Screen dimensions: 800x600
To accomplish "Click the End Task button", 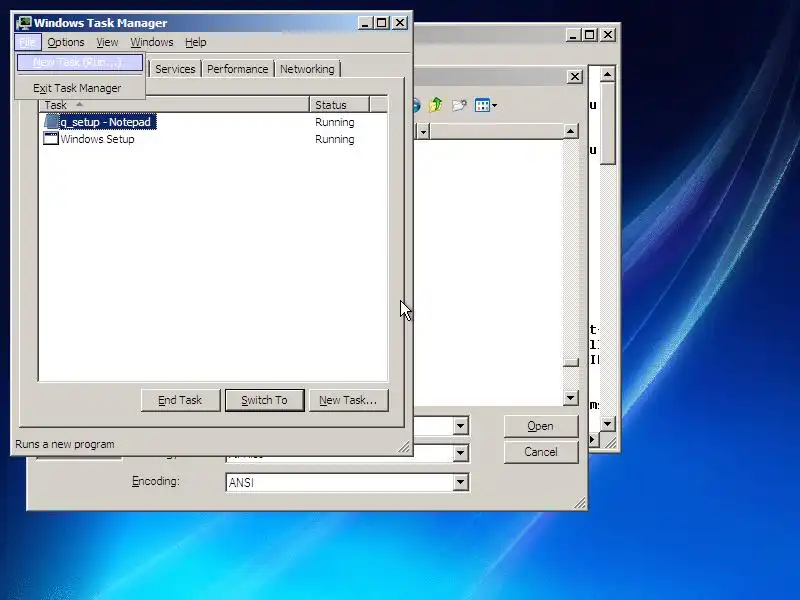I will pyautogui.click(x=181, y=400).
